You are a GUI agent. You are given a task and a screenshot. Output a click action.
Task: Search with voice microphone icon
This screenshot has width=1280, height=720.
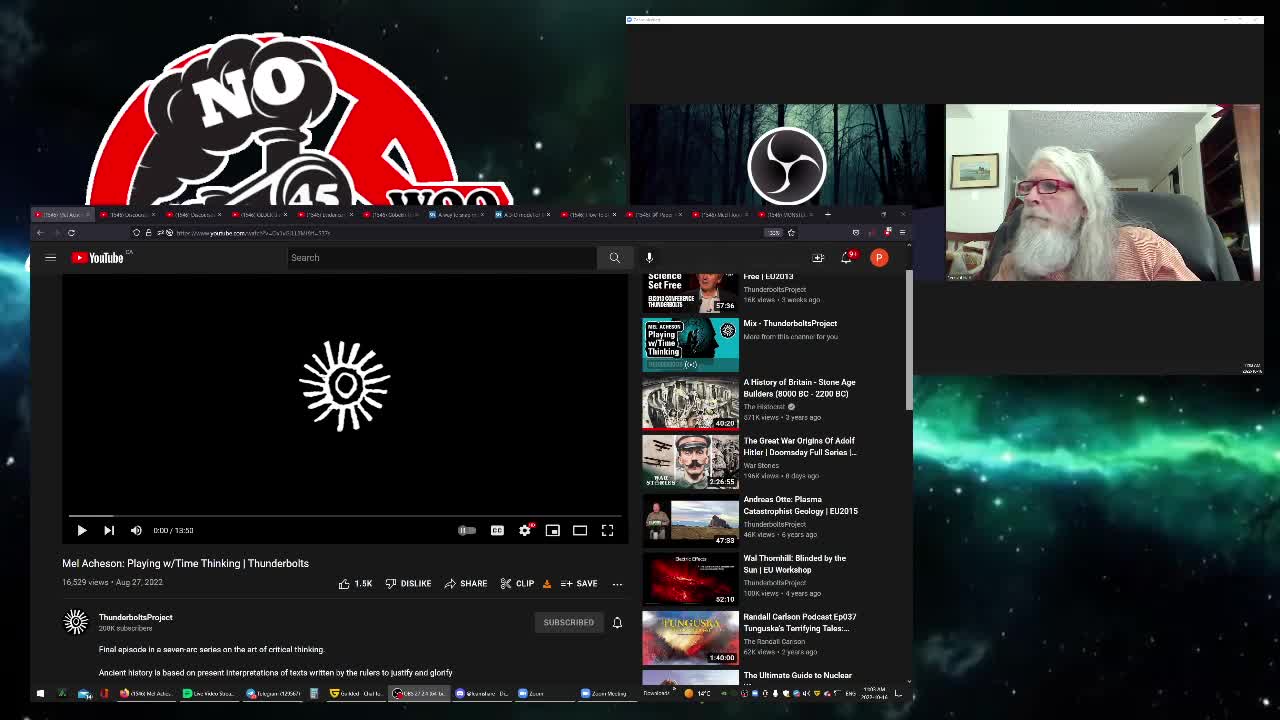pos(649,258)
